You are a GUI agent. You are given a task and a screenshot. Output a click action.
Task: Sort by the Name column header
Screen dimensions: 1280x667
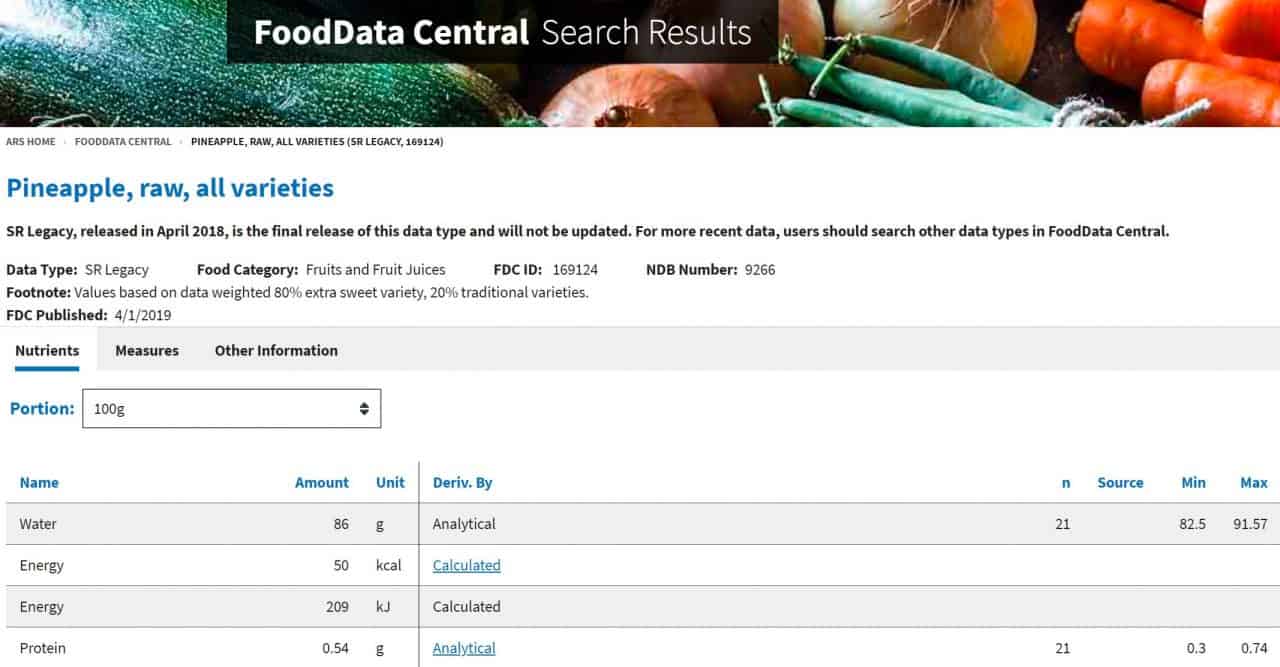click(39, 482)
